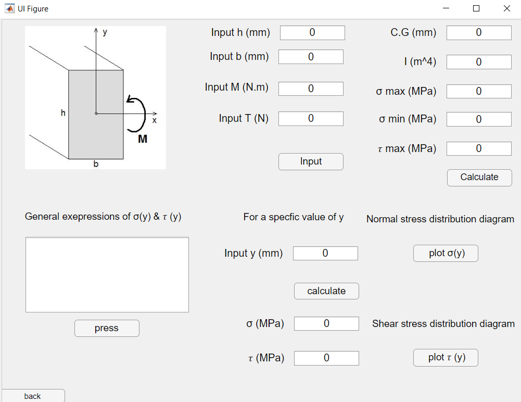Click the plot τ (y) button
The width and height of the screenshot is (521, 402).
click(x=446, y=358)
